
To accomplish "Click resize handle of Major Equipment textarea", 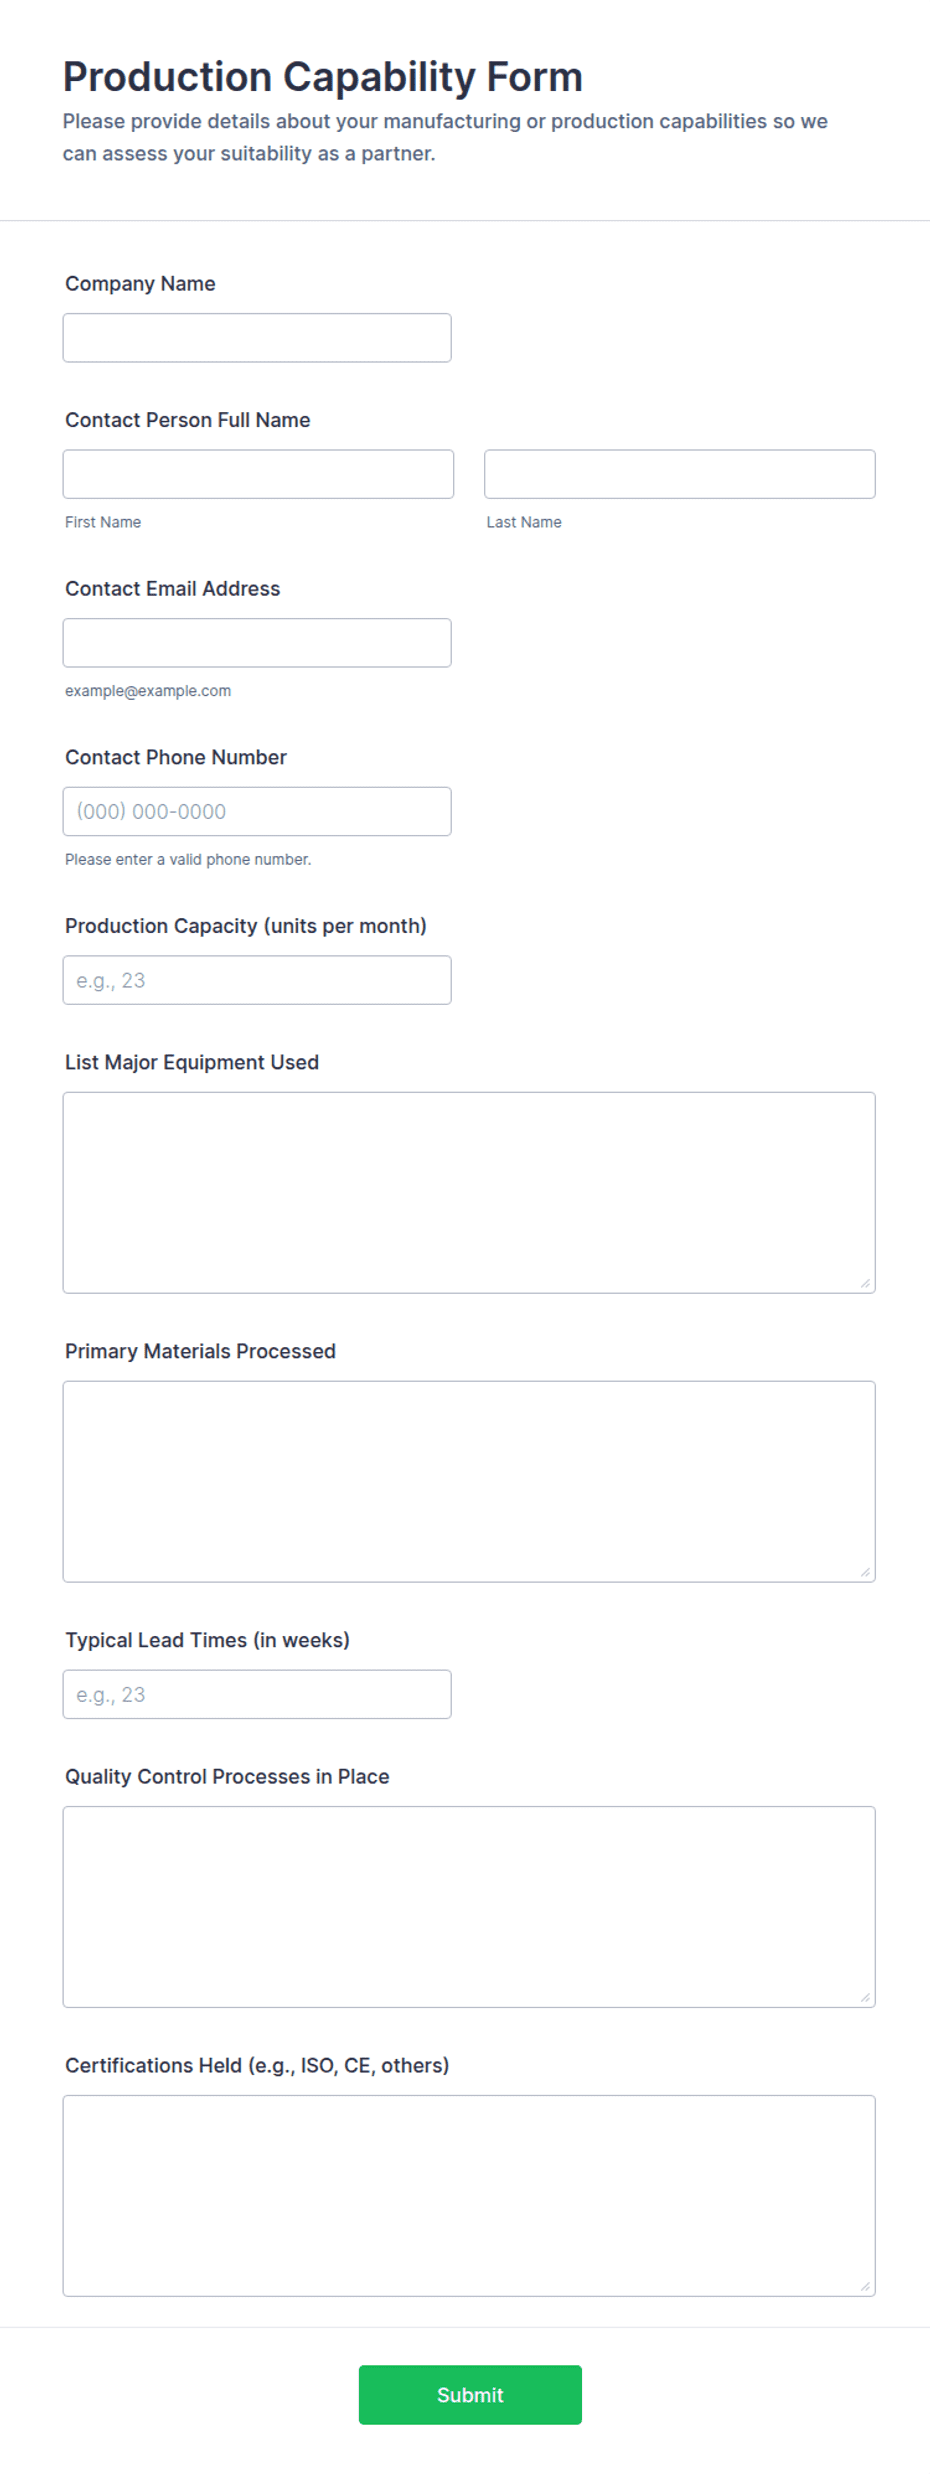I will (866, 1284).
